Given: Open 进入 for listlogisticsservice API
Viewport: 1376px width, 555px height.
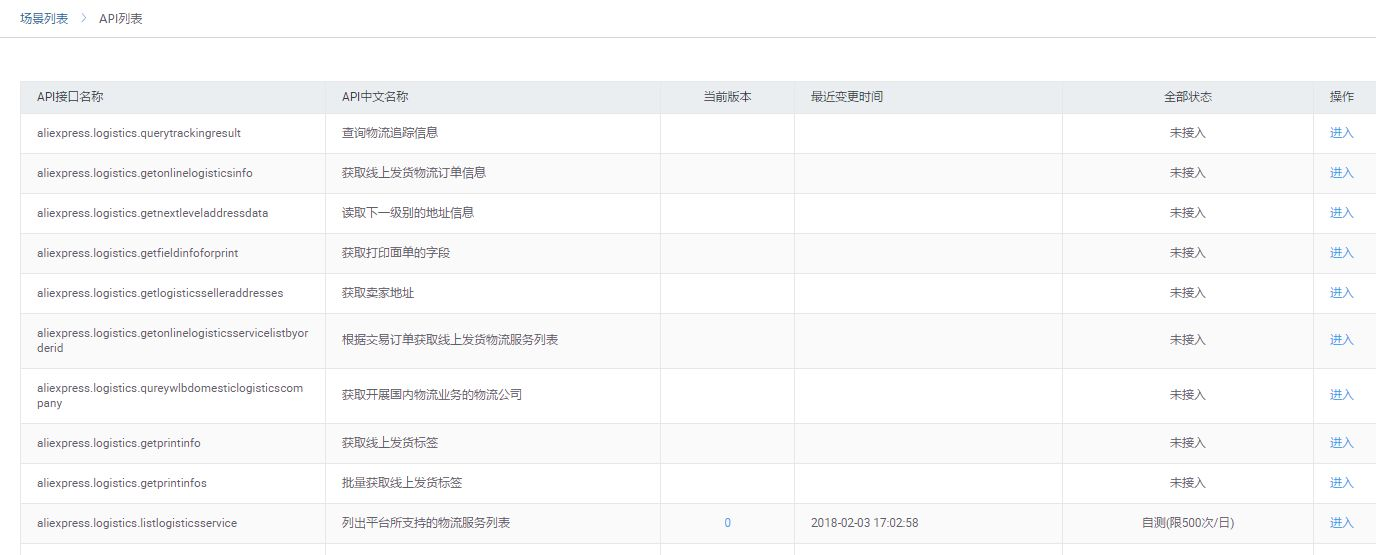Looking at the screenshot, I should click(1341, 523).
